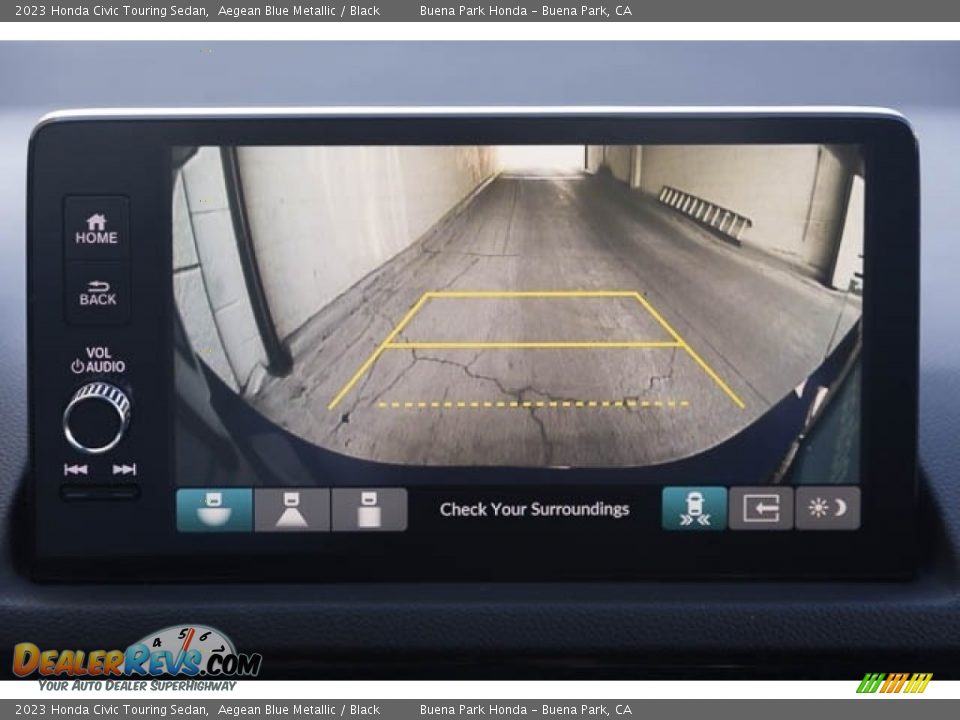Skip to next track
Viewport: 960px width, 720px height.
pyautogui.click(x=124, y=470)
